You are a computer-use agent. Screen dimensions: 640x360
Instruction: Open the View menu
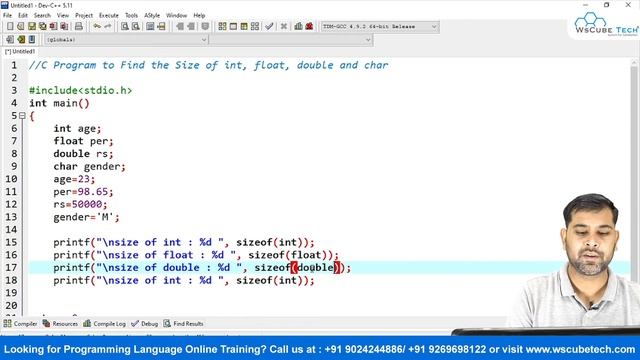pyautogui.click(x=62, y=15)
